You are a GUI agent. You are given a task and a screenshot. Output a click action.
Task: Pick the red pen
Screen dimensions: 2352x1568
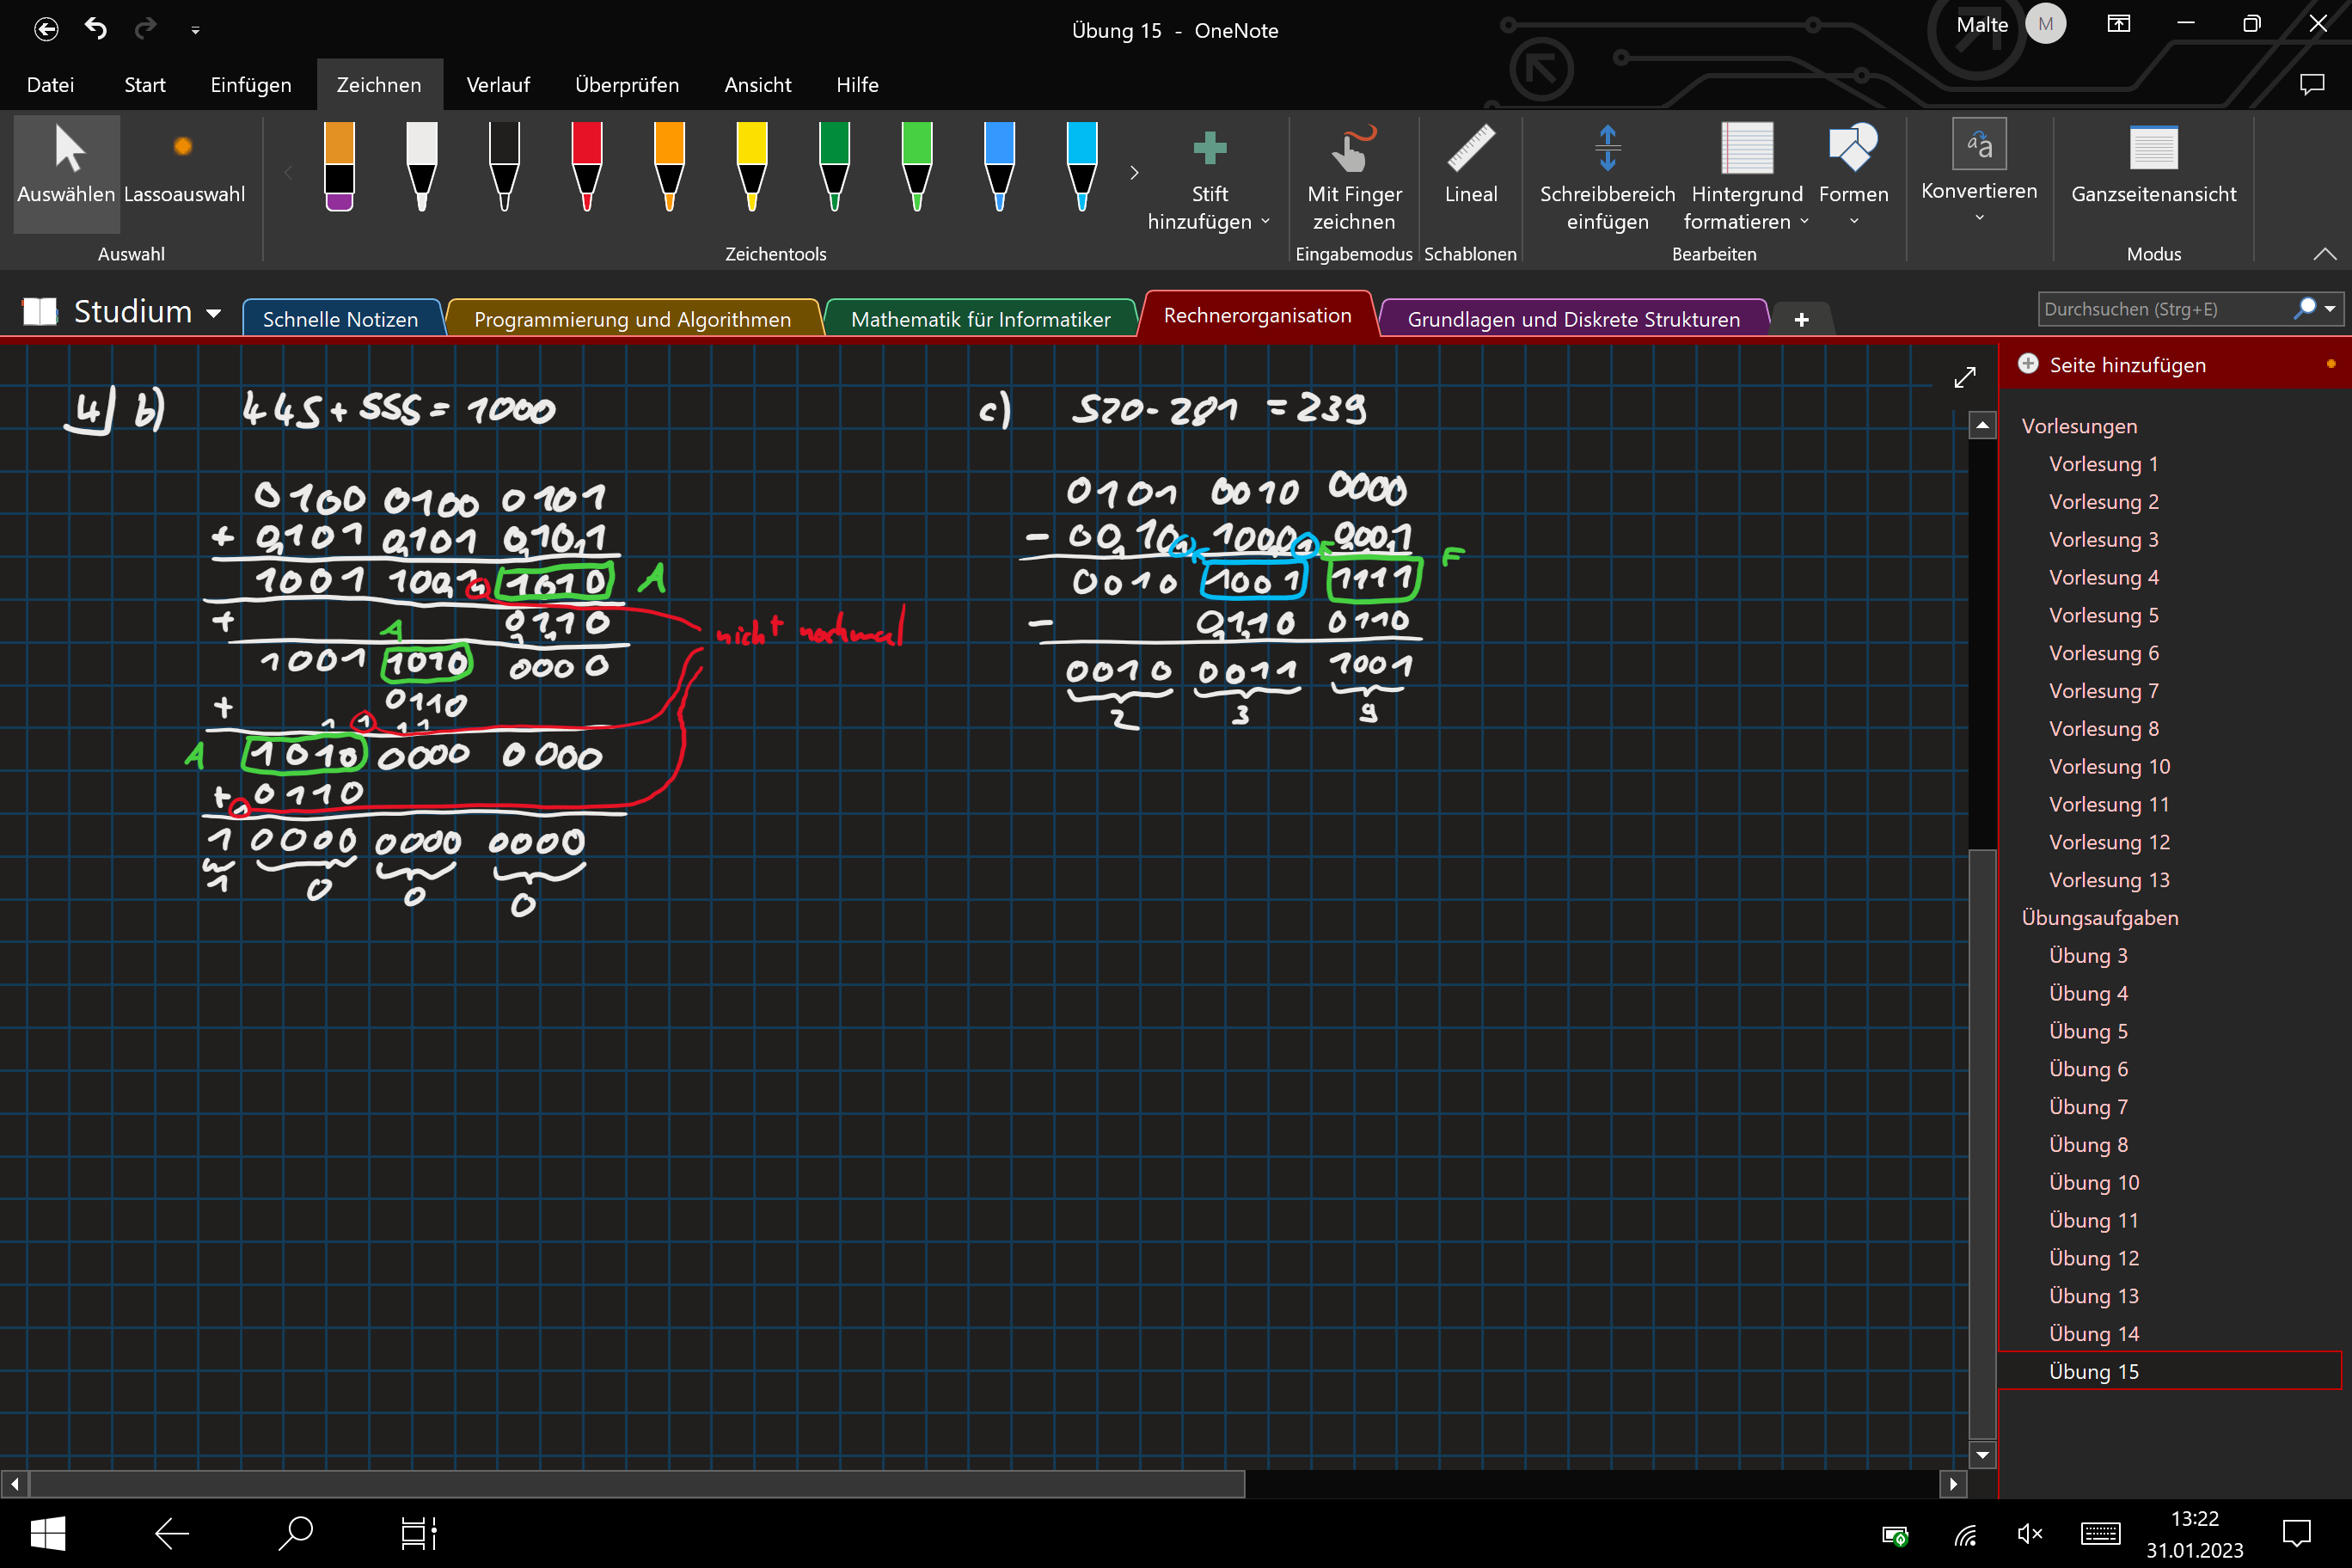pos(587,166)
